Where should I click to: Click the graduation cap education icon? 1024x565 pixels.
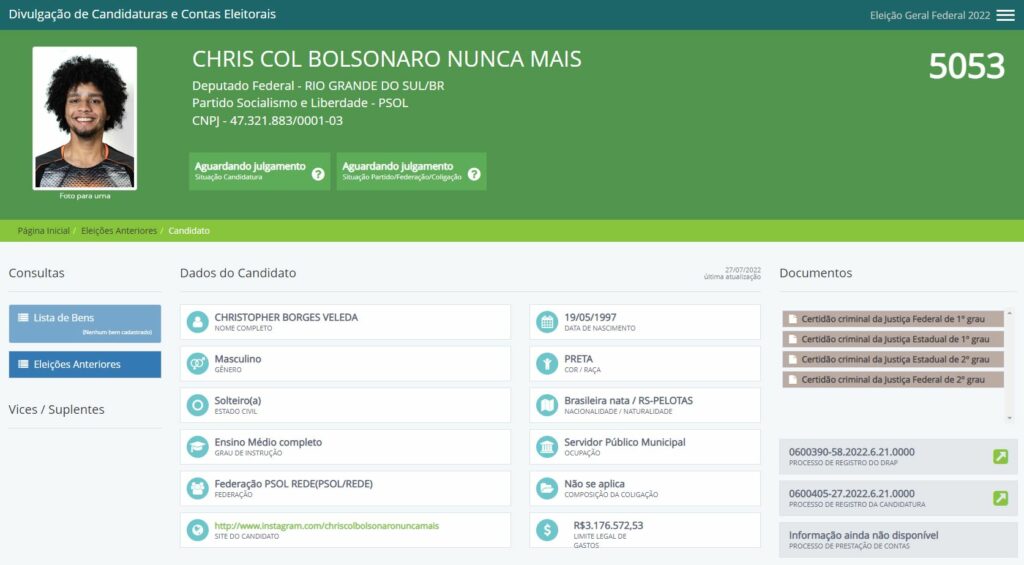click(197, 447)
